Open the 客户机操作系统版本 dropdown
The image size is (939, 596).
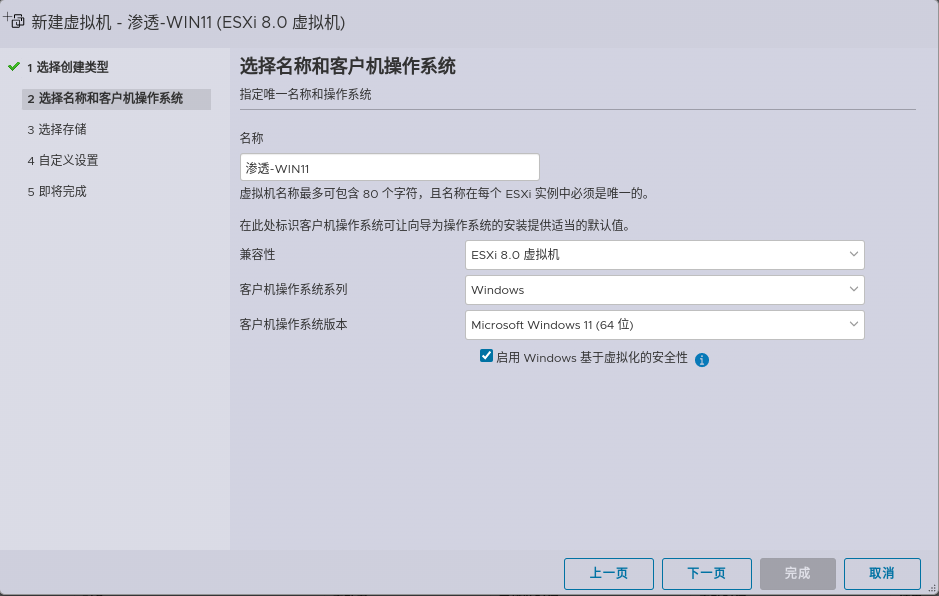[665, 325]
